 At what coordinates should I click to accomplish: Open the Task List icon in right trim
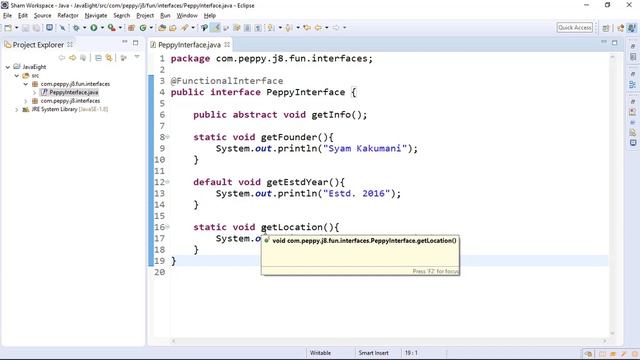pyautogui.click(x=633, y=57)
